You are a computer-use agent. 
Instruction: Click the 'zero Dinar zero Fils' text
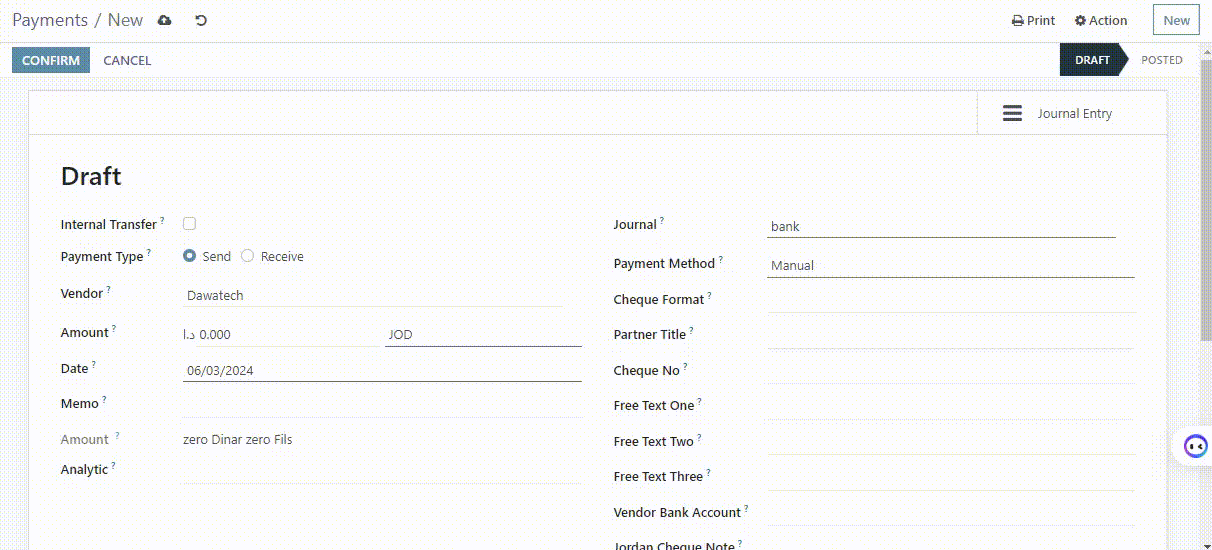(x=238, y=439)
